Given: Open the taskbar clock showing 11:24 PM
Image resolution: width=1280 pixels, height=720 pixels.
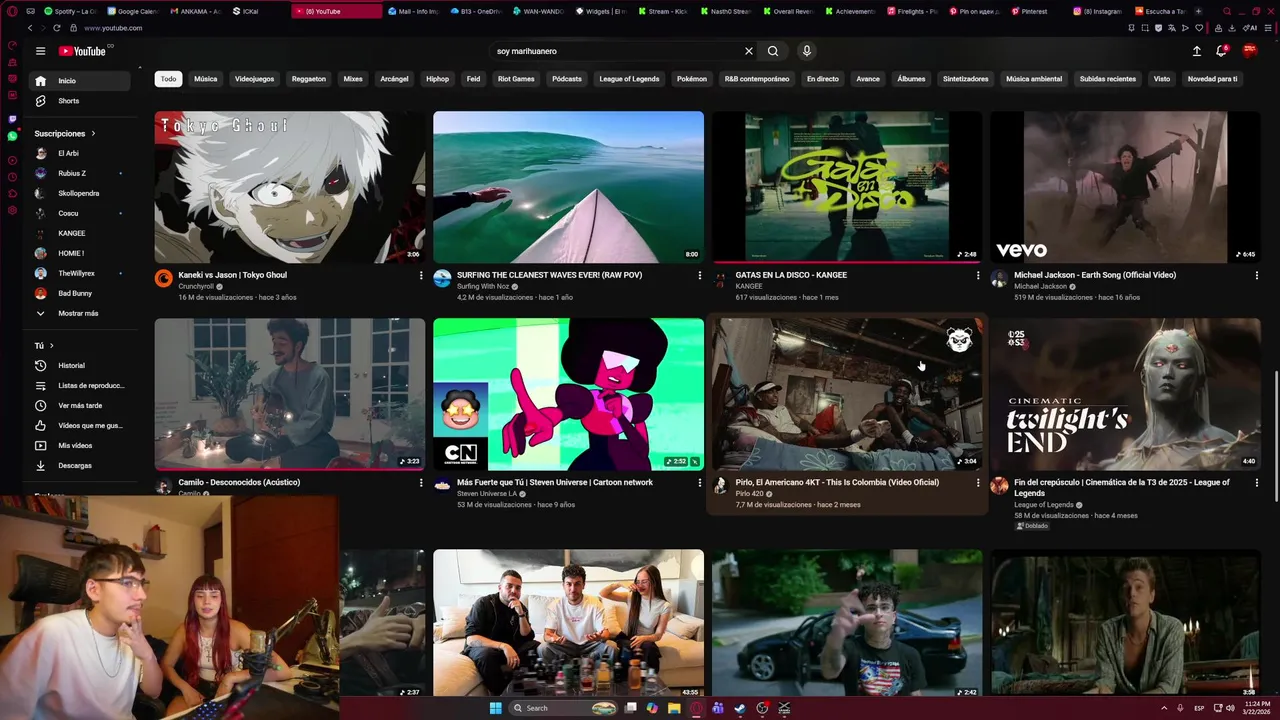Looking at the screenshot, I should (1256, 708).
